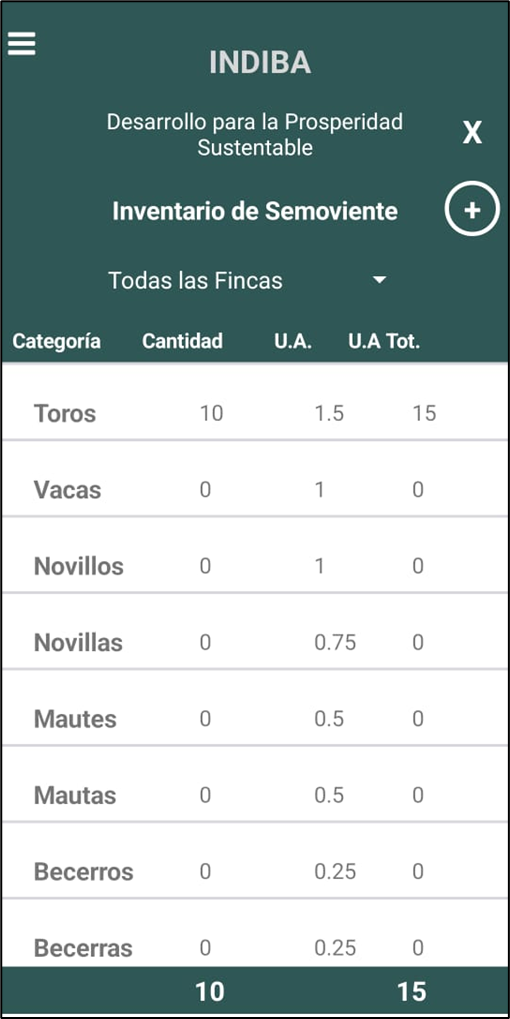Click the dropdown arrow next to Todas las Fincas
The height and width of the screenshot is (1019, 510).
click(379, 280)
